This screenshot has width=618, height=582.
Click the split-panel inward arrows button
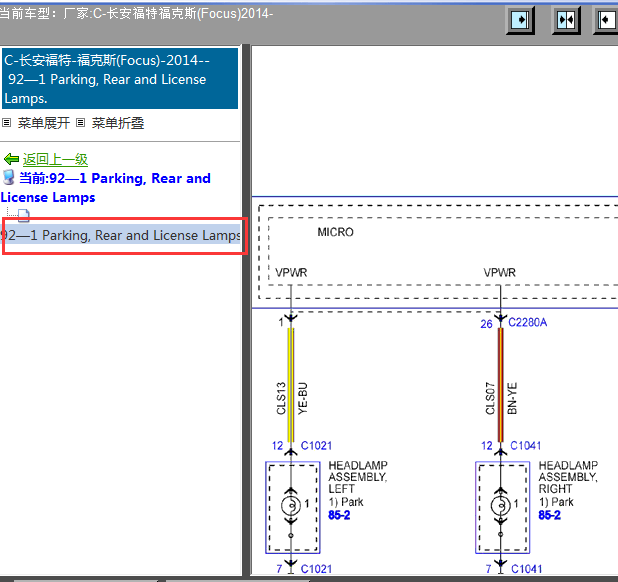(x=566, y=20)
